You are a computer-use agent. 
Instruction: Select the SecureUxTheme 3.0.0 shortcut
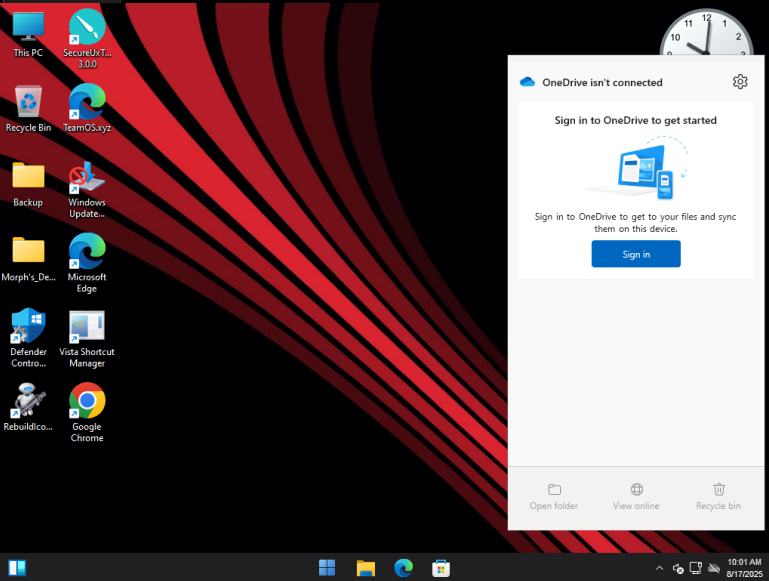[x=87, y=38]
